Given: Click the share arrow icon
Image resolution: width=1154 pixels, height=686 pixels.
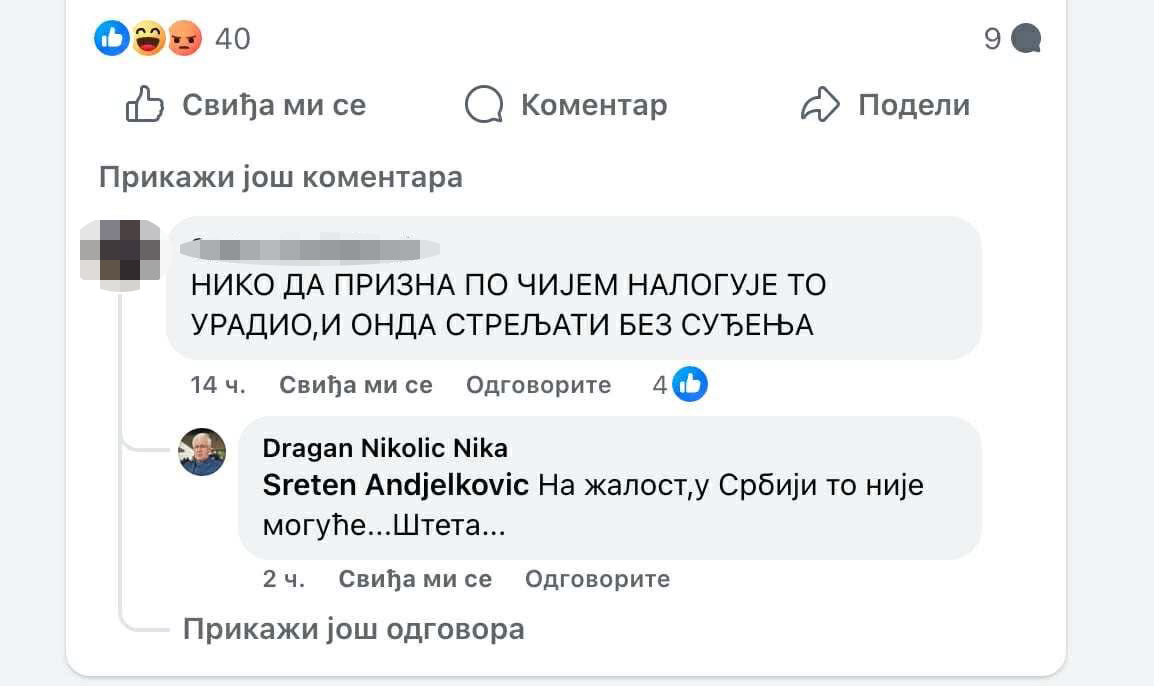Looking at the screenshot, I should pos(820,105).
